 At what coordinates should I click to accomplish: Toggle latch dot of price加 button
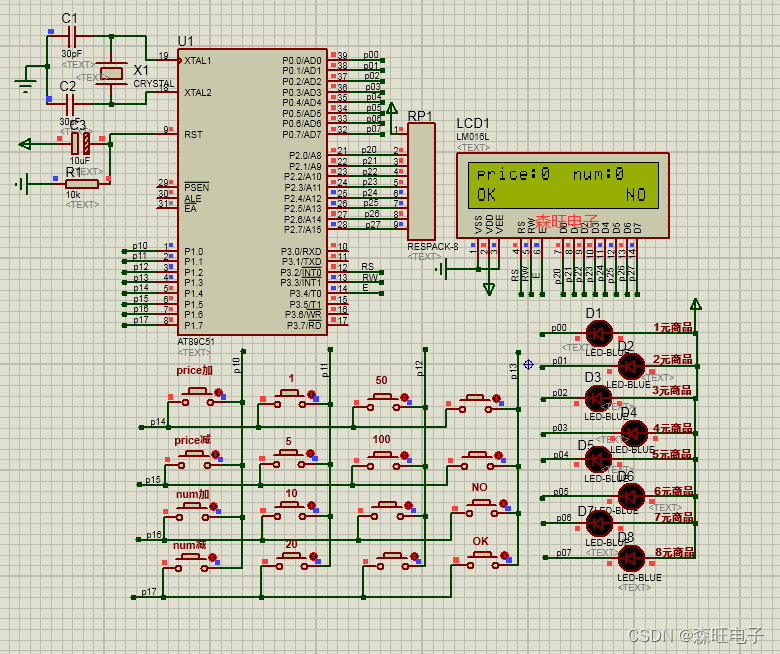(218, 392)
